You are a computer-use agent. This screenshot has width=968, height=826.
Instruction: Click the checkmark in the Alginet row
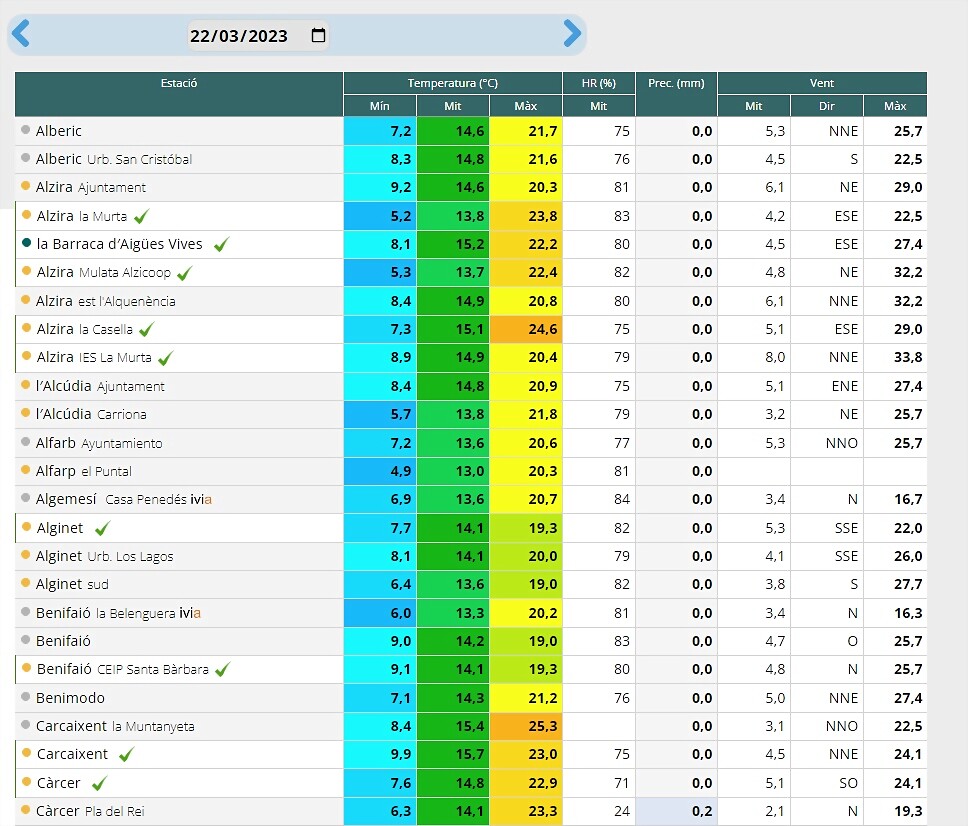point(102,528)
